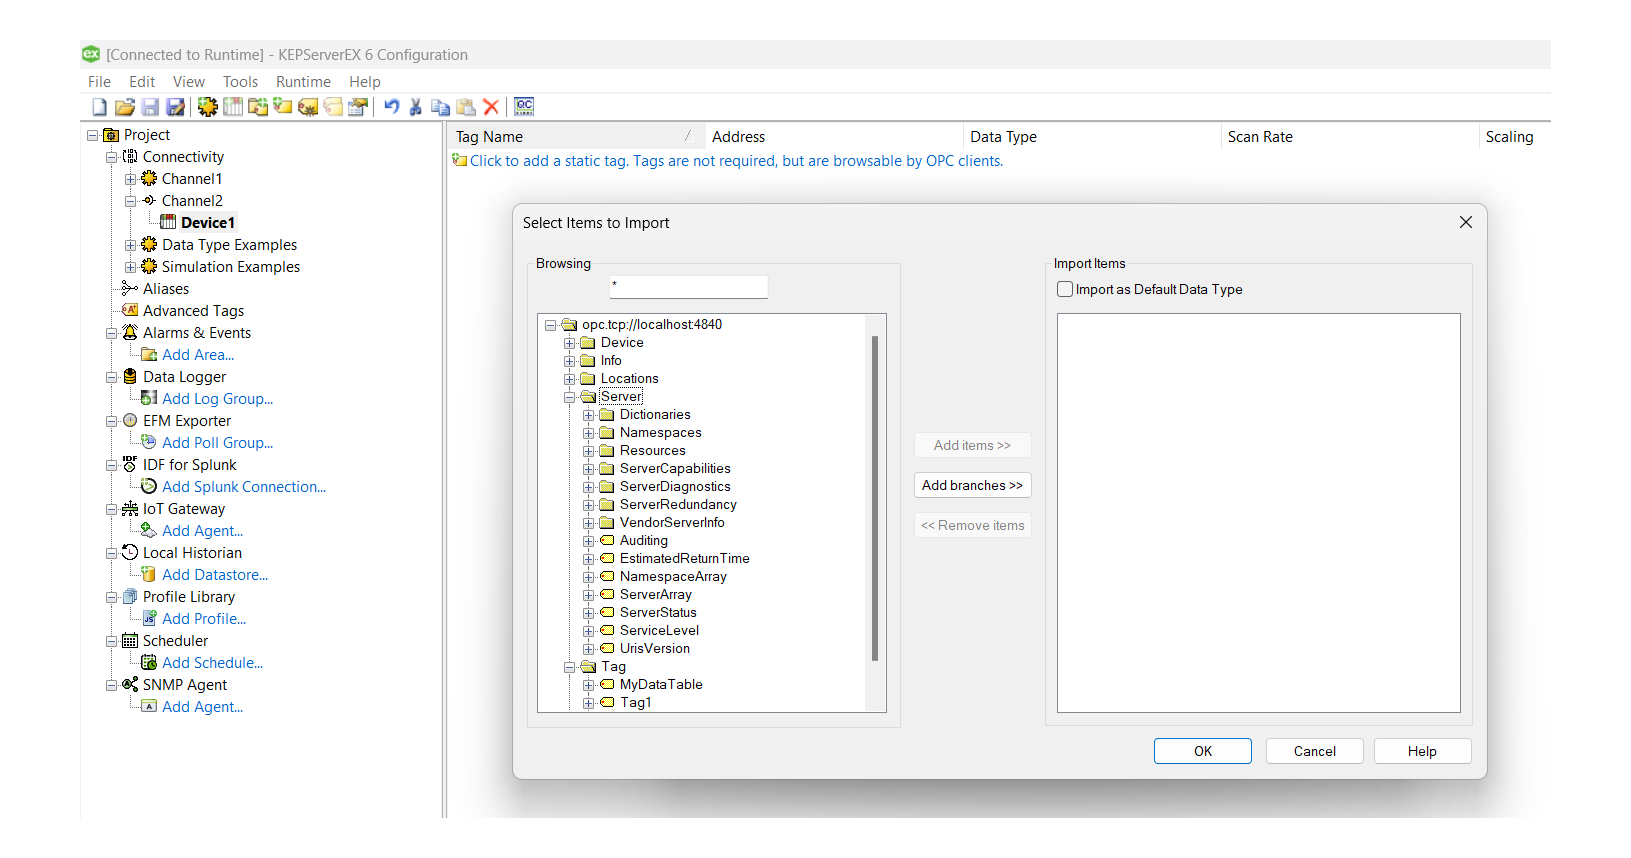Expand the Data Type Examples node

[x=130, y=245]
